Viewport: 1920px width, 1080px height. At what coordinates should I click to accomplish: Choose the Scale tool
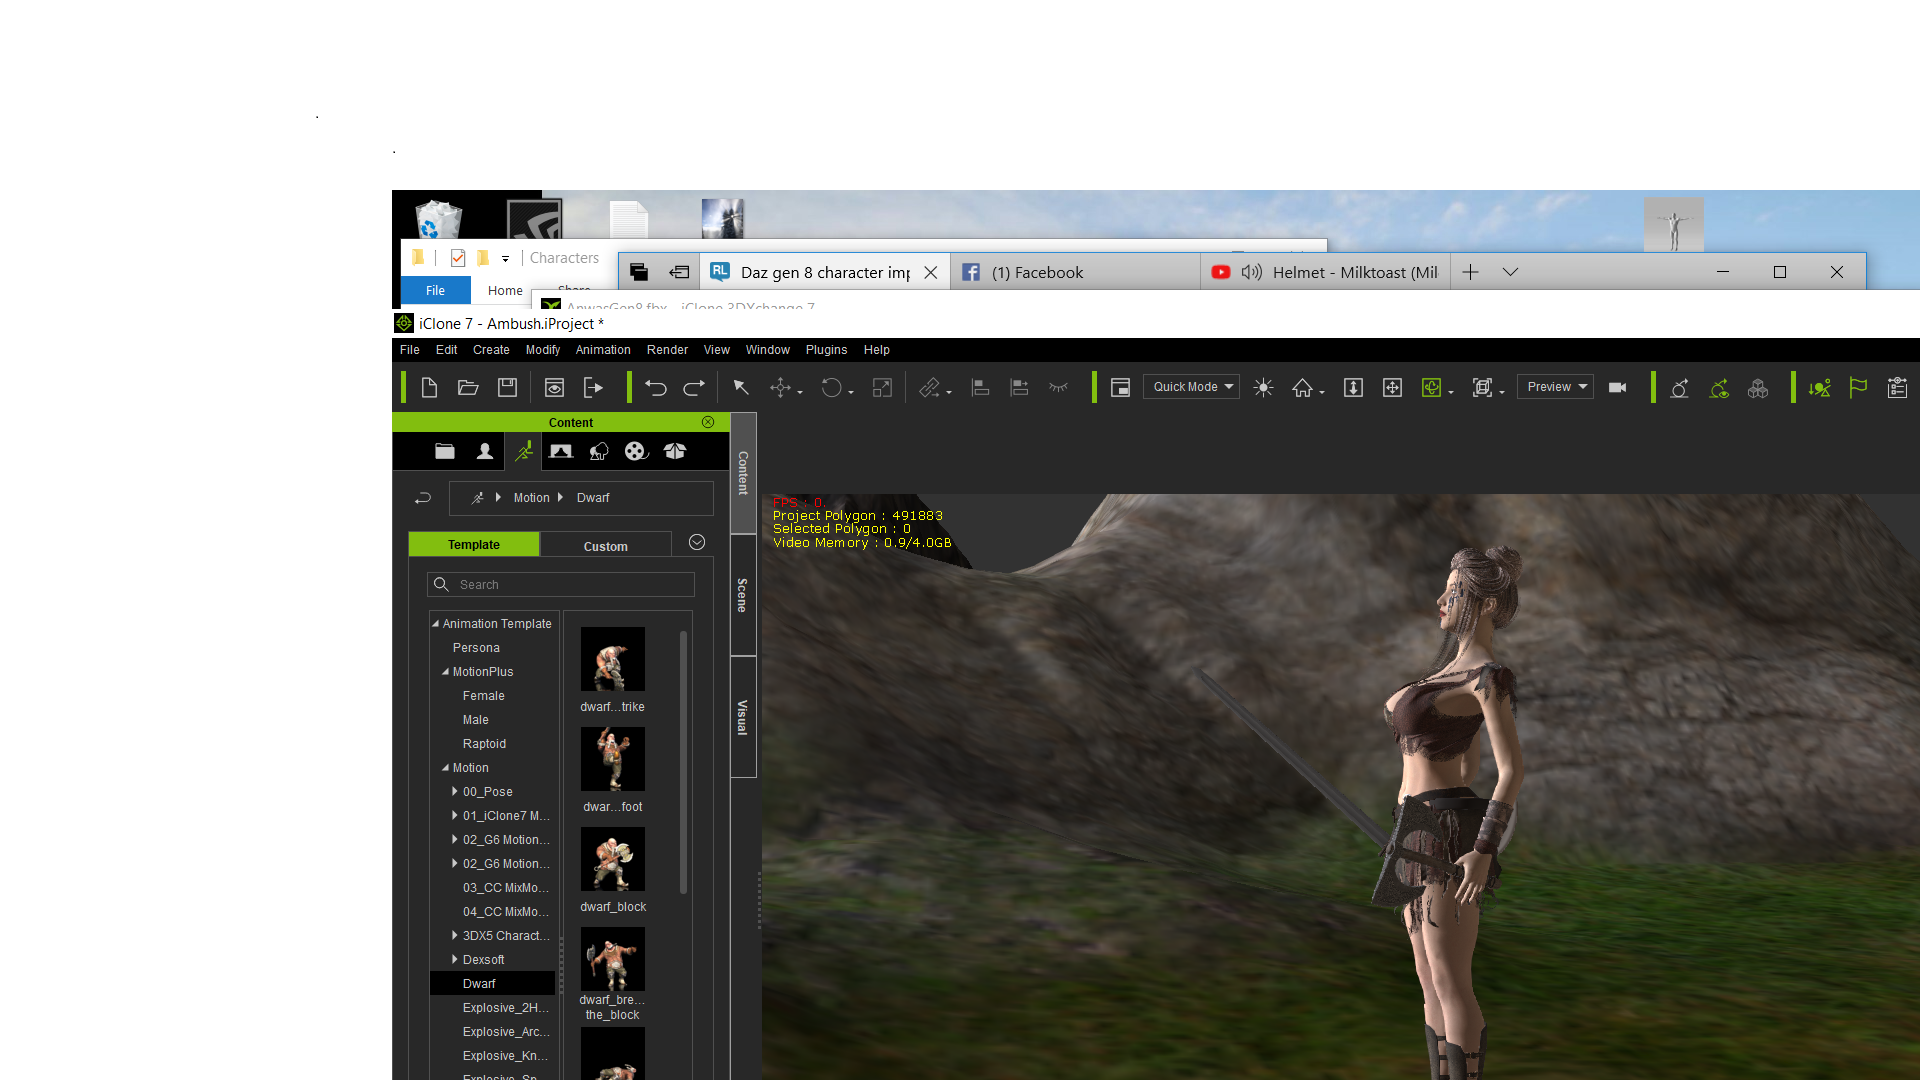pyautogui.click(x=882, y=388)
